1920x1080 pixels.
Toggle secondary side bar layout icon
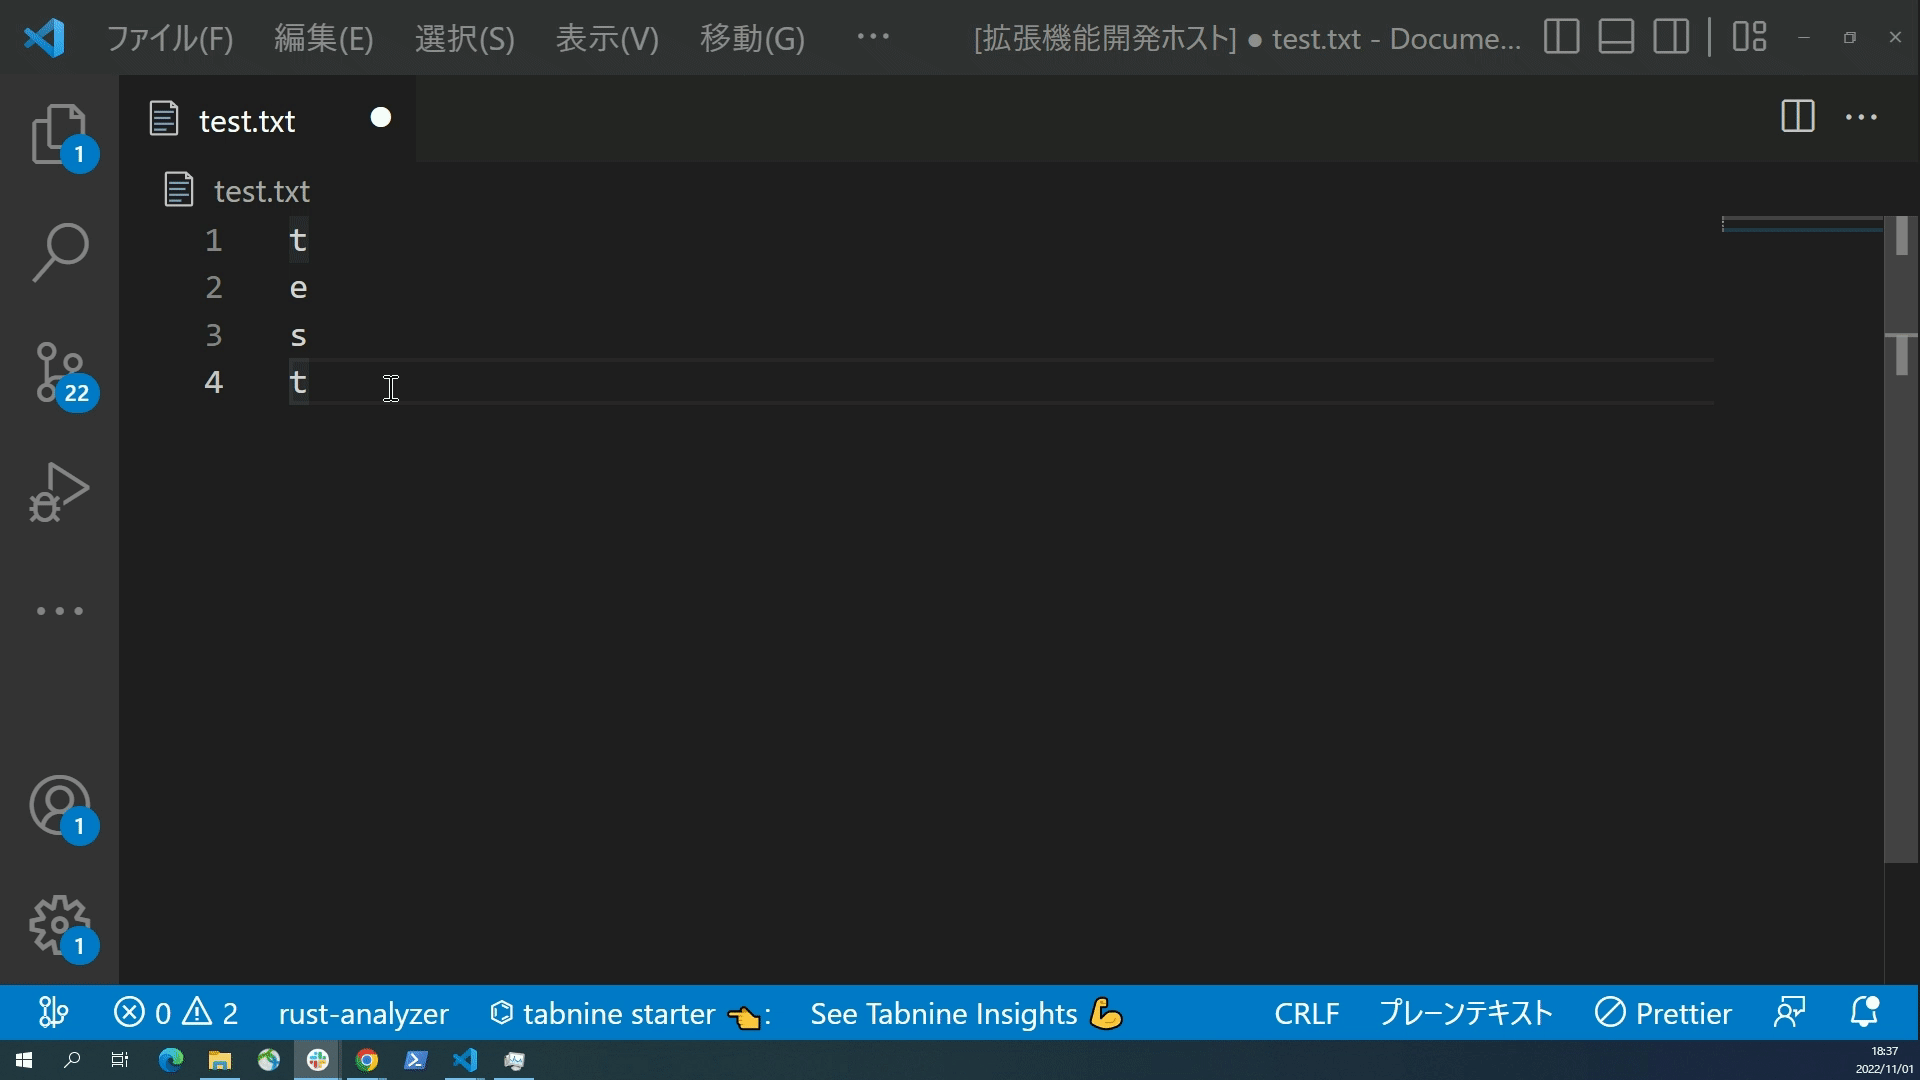[1671, 37]
